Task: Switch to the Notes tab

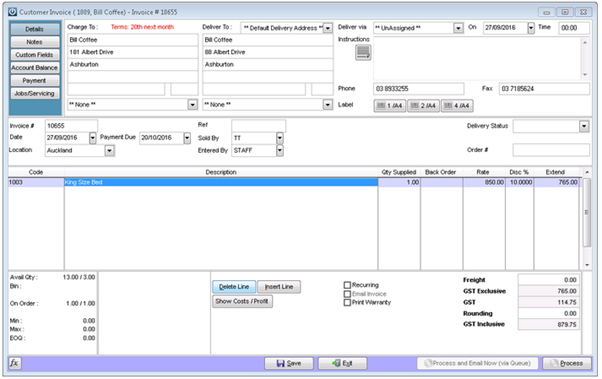Action: coord(35,42)
